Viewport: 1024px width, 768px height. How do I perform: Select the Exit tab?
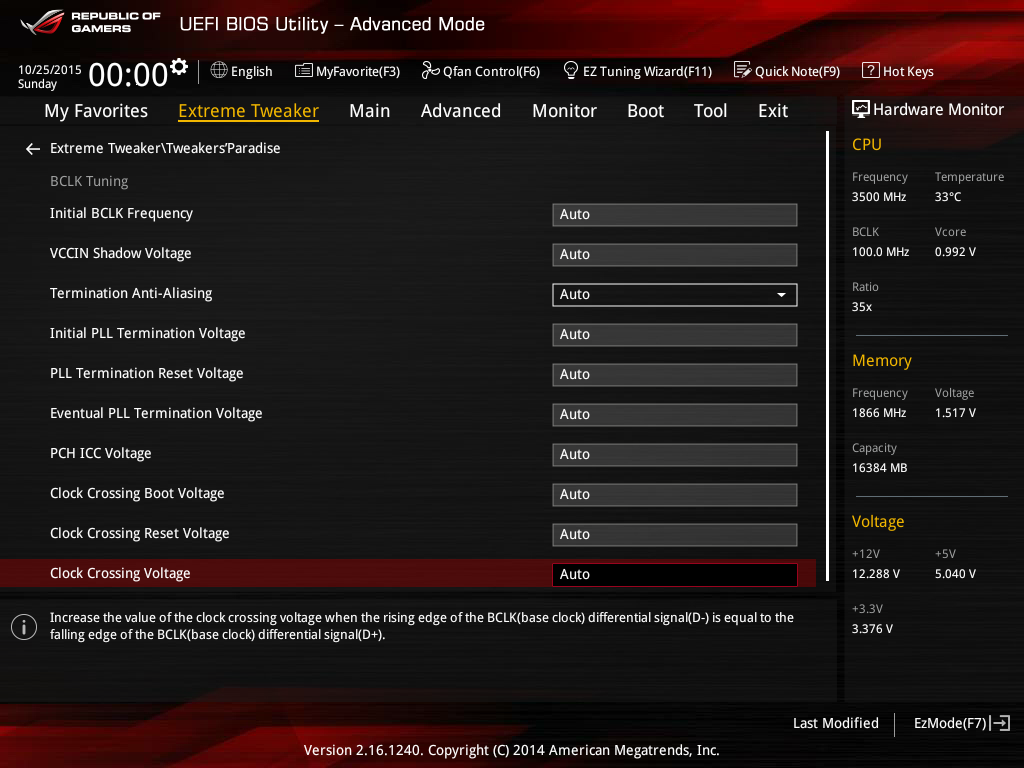tap(773, 111)
